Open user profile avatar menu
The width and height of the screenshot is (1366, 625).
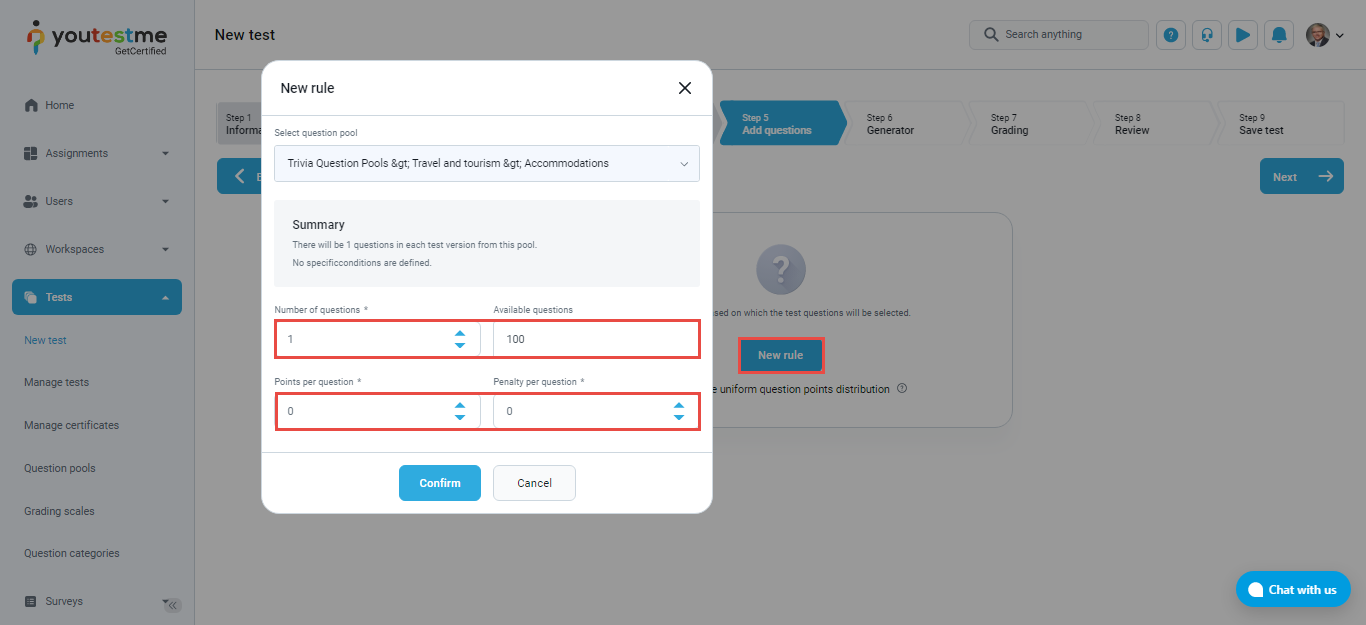pos(1318,35)
